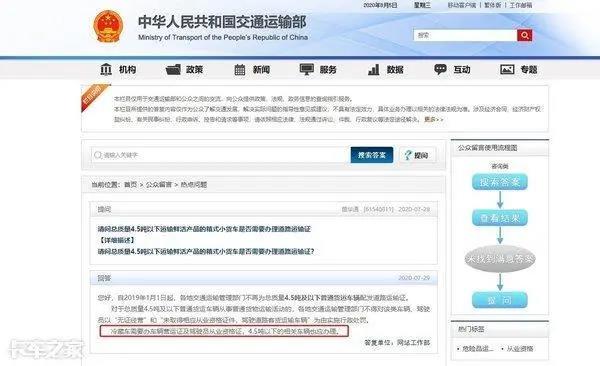The width and height of the screenshot is (600, 366).
Task: Click the 政策 folder icon
Action: 173,70
